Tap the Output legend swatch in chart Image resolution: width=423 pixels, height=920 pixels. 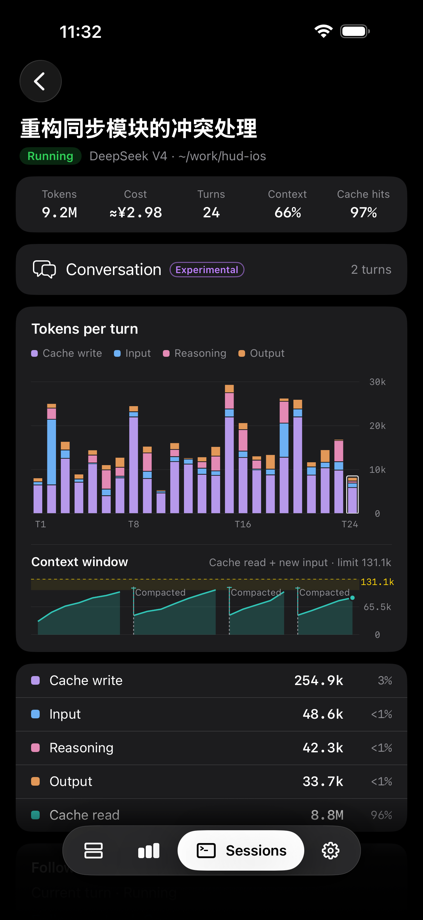tap(242, 353)
